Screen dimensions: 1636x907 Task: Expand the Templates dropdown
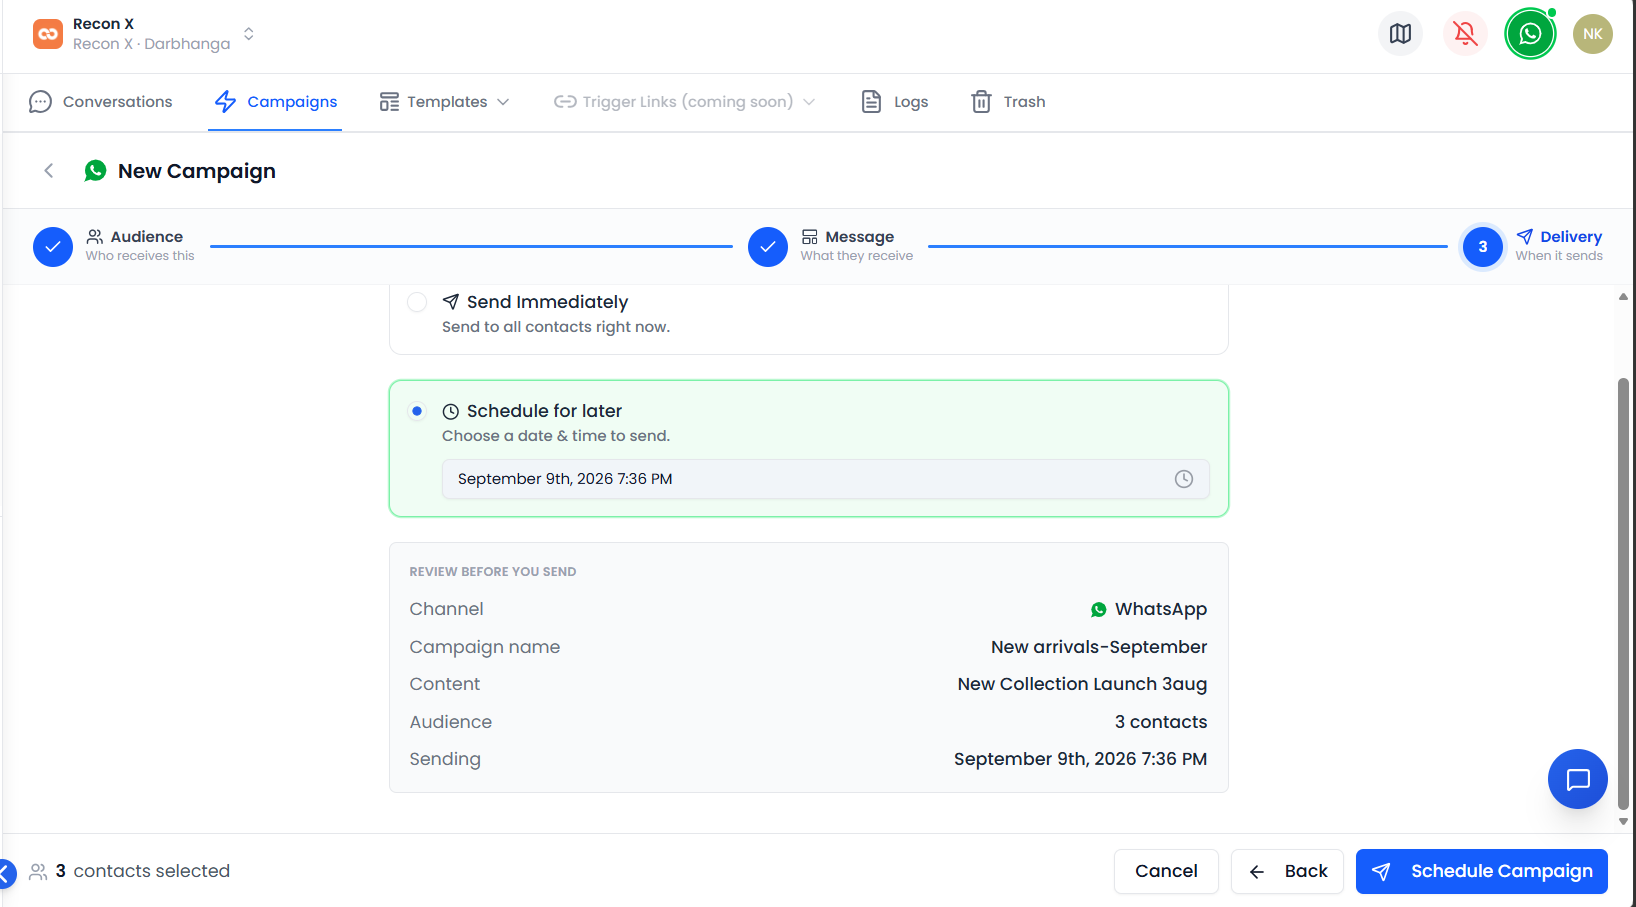click(445, 102)
